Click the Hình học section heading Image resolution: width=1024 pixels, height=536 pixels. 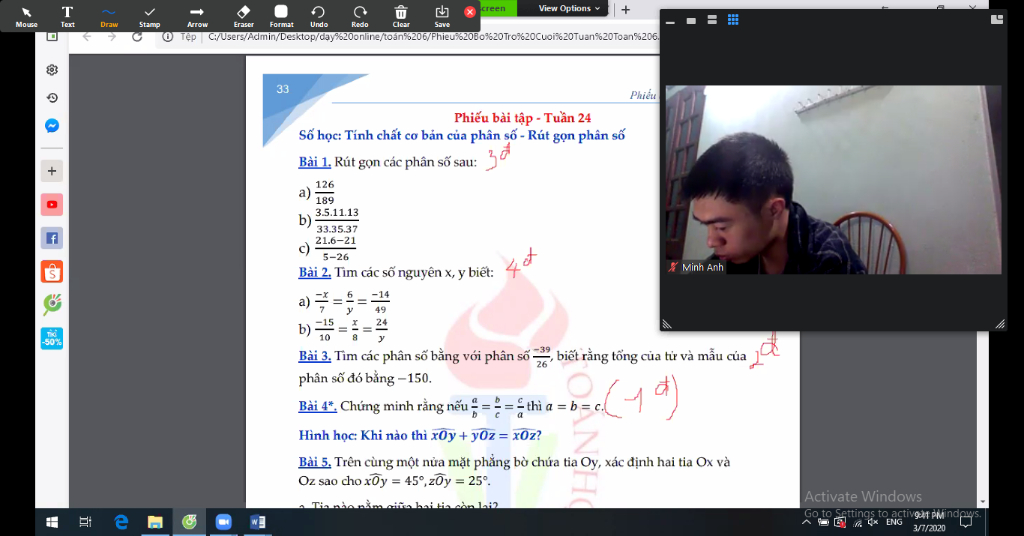[x=420, y=435]
